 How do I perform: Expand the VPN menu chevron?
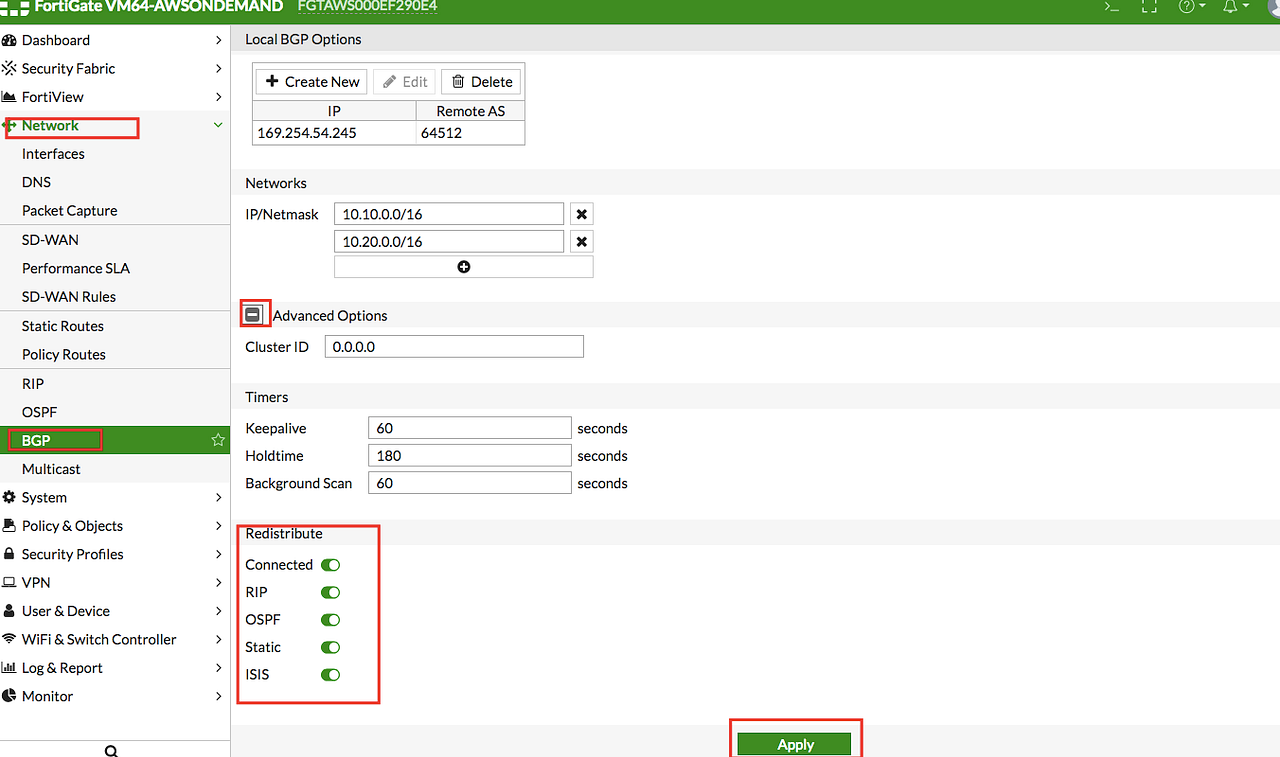click(x=218, y=583)
